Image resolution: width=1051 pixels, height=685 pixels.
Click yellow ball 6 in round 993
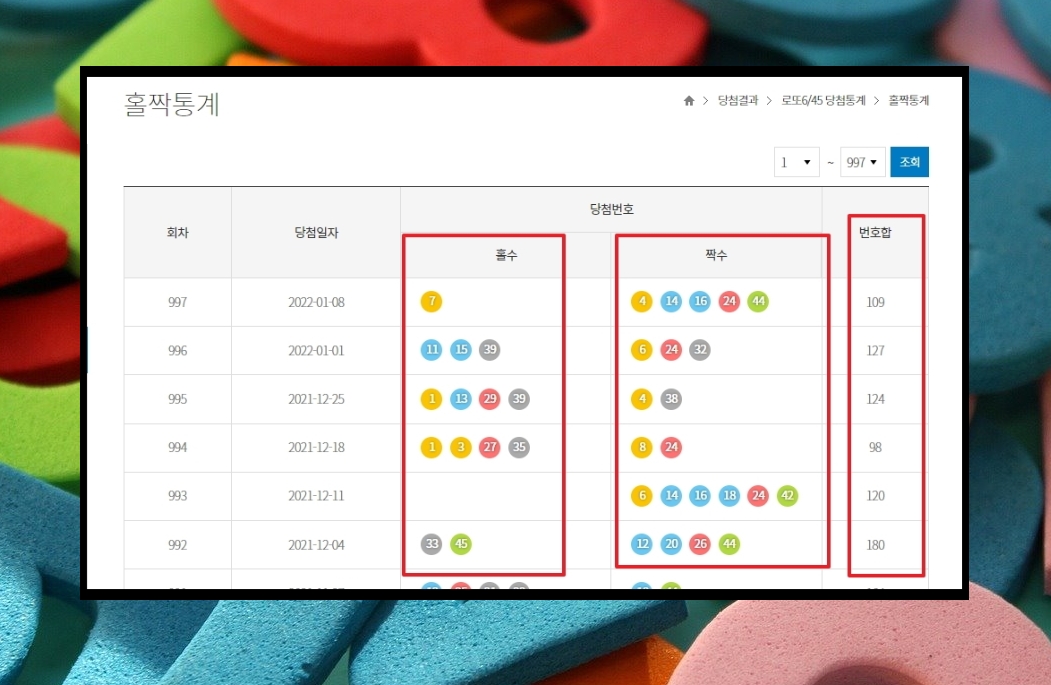click(x=642, y=496)
